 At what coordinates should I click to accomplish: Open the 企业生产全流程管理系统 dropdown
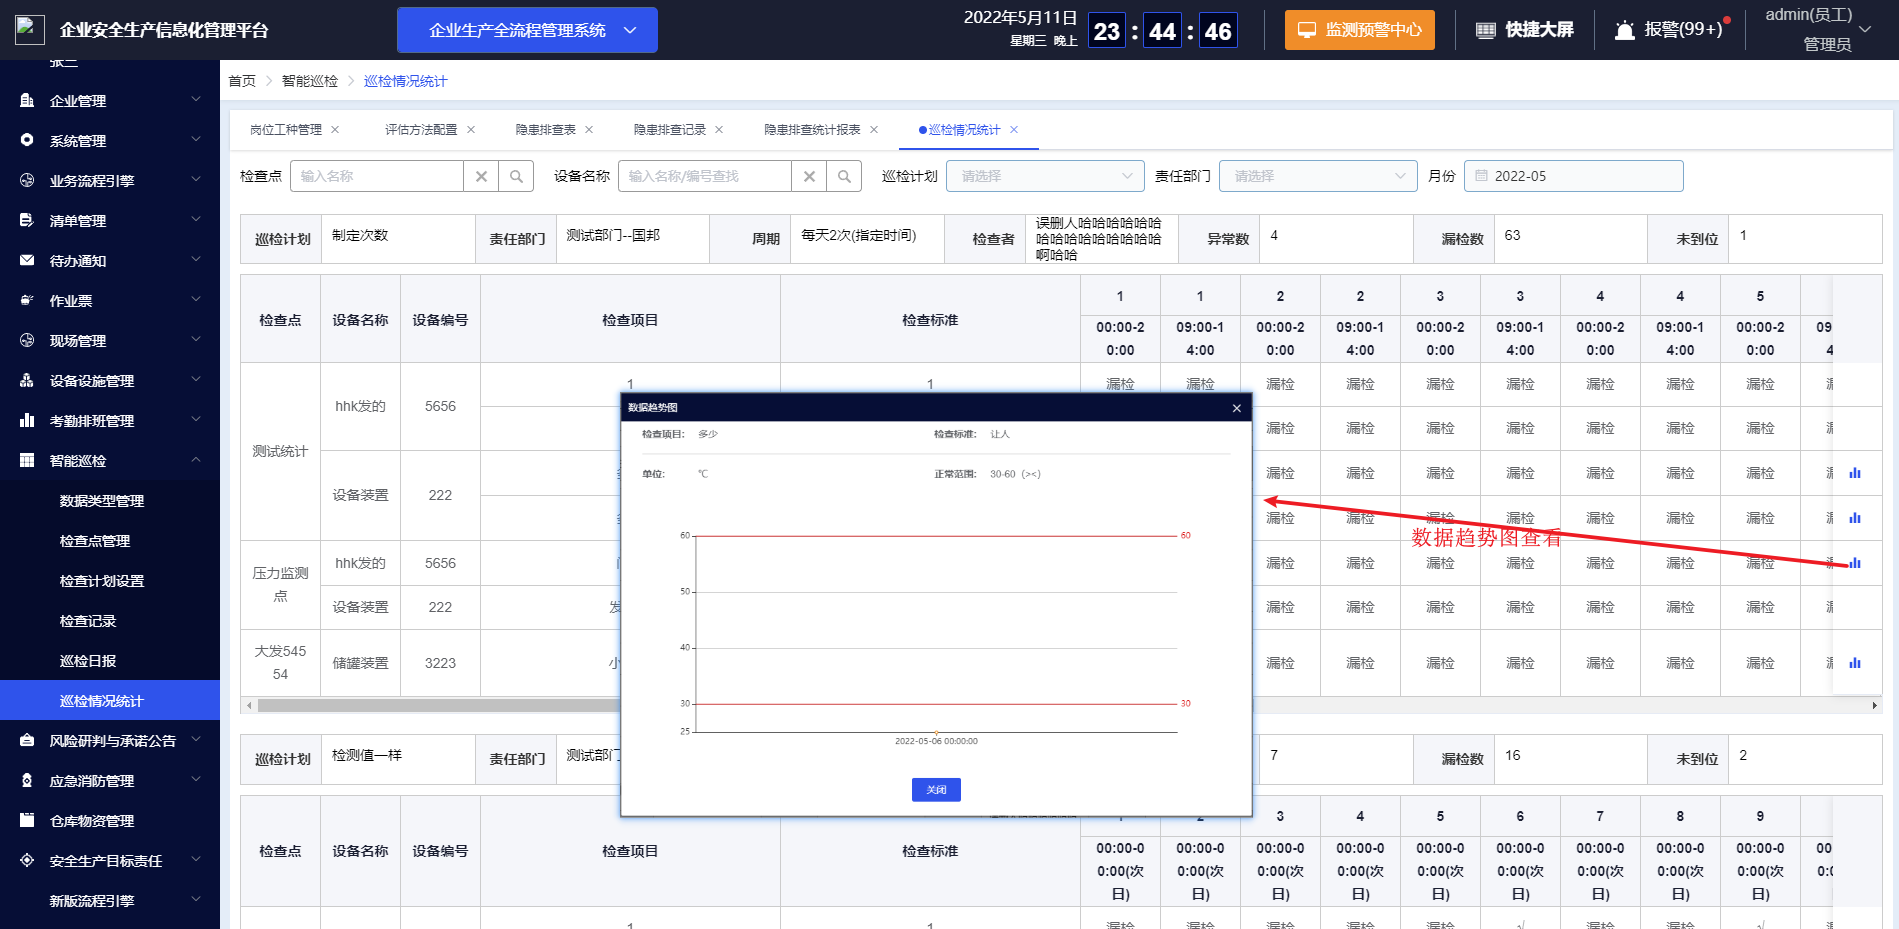pos(527,30)
